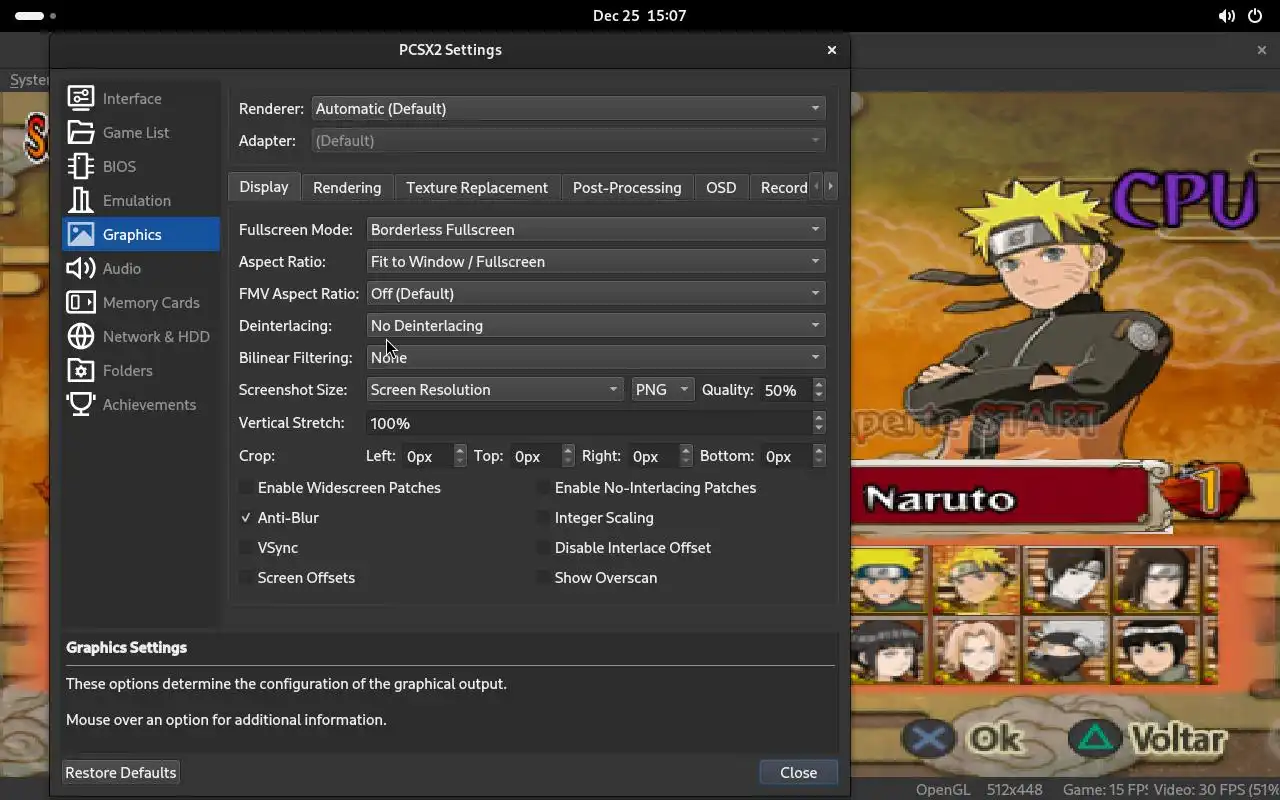This screenshot has height=800, width=1280.
Task: Open the PNG screenshot format dropdown
Action: (663, 389)
